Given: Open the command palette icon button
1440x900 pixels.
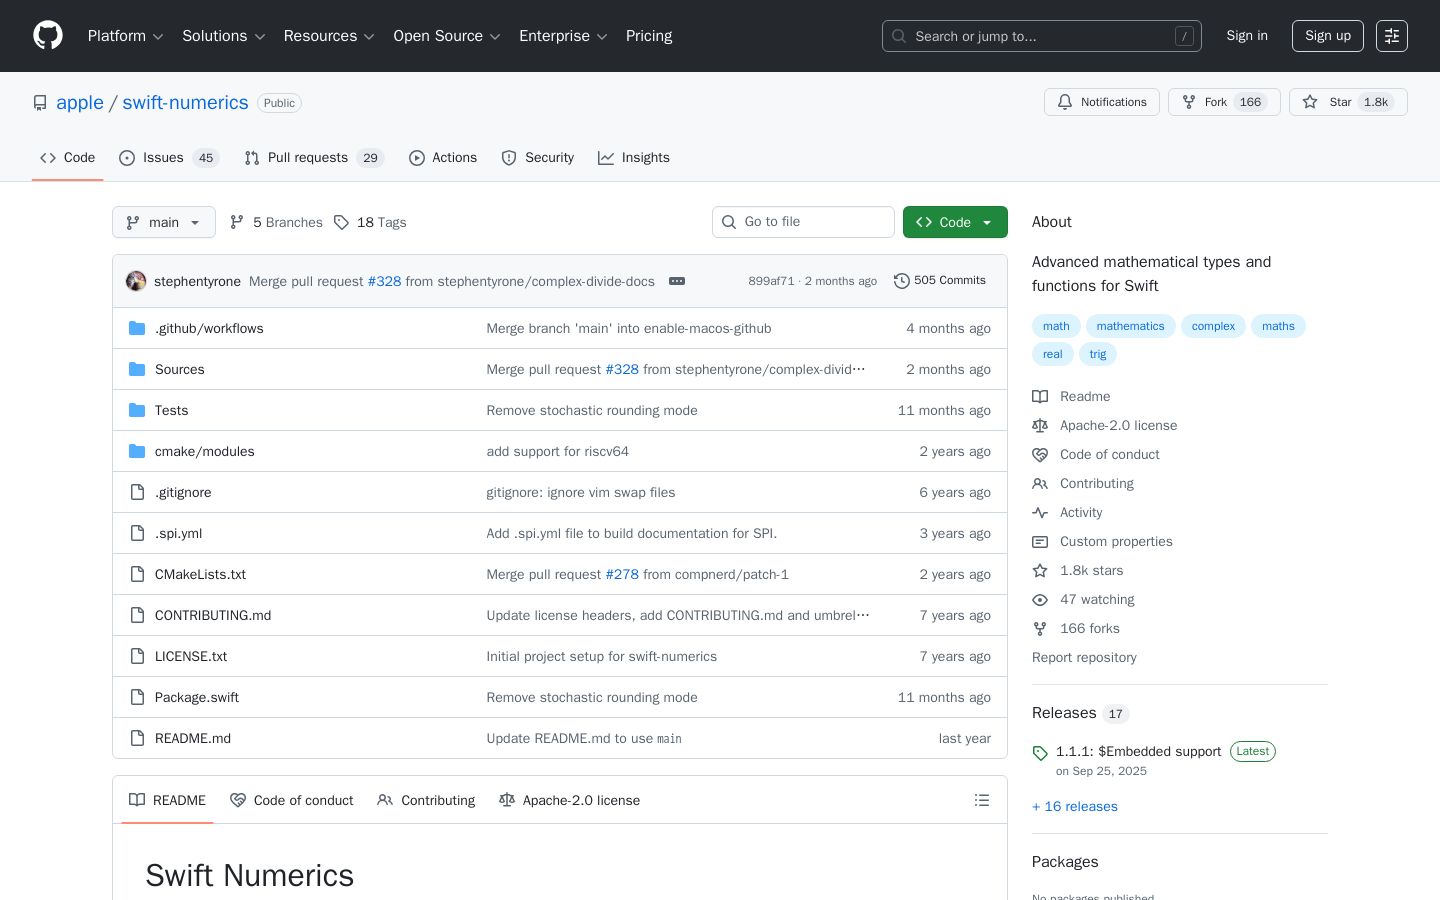Looking at the screenshot, I should click(1392, 36).
